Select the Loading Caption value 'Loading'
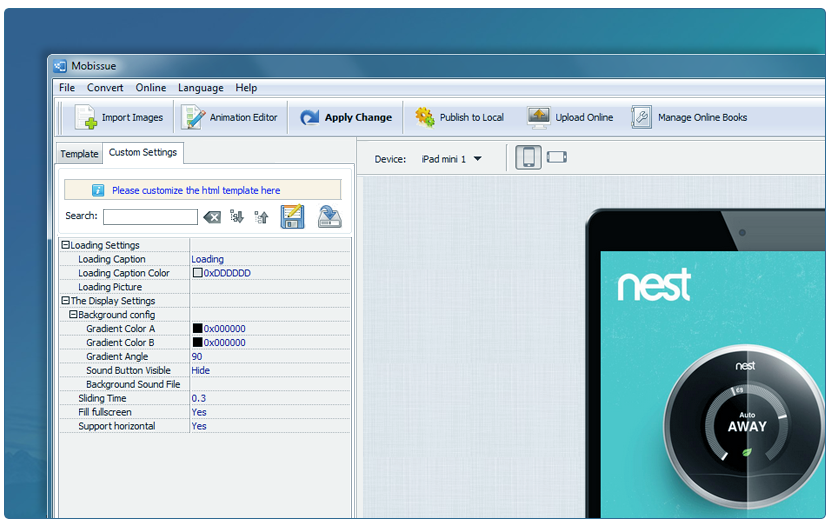 coord(207,259)
